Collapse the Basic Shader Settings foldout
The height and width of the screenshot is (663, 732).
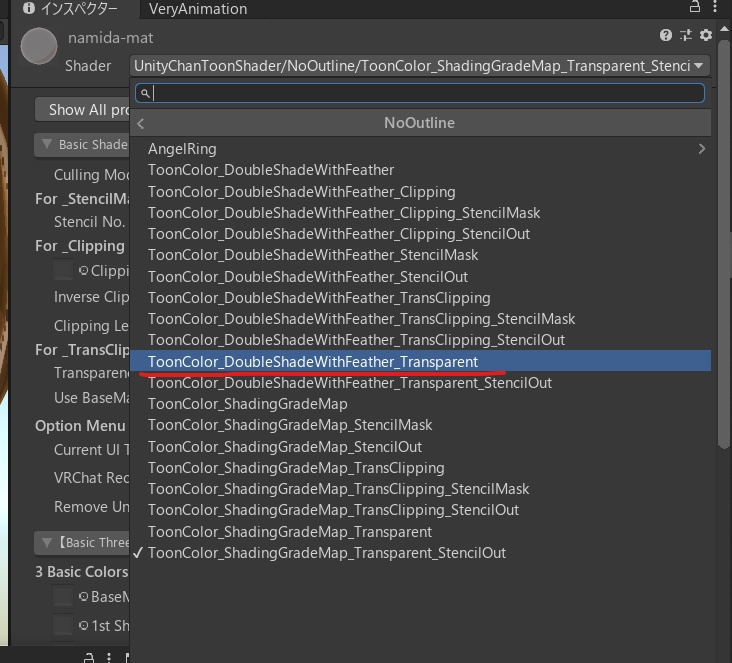[83, 145]
